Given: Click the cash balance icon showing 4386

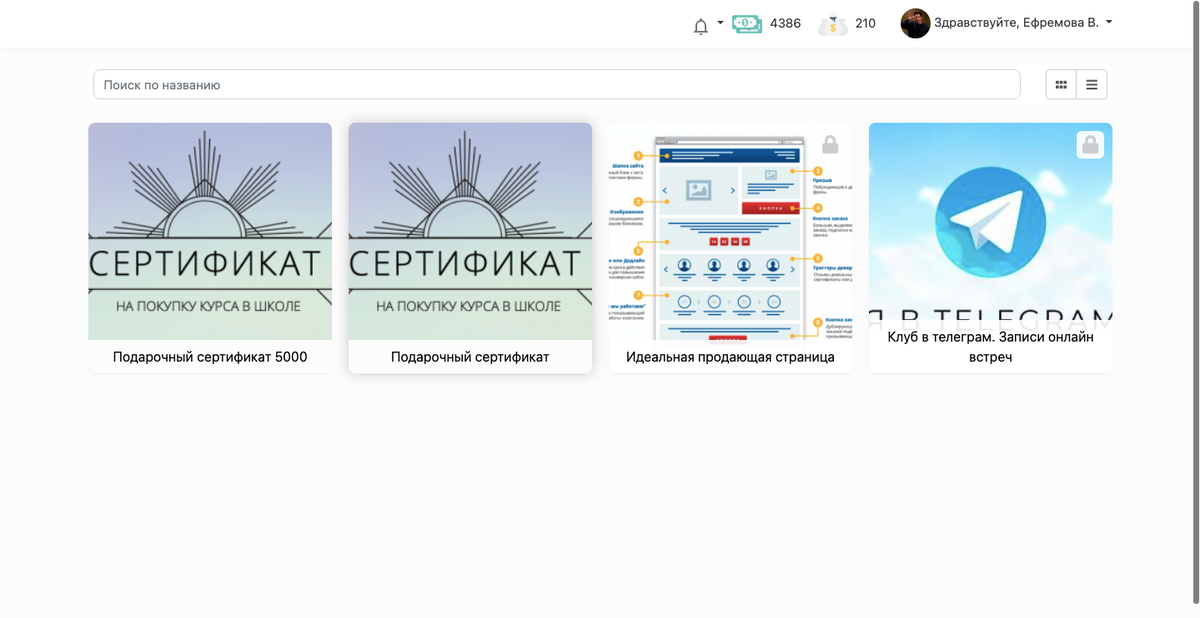Looking at the screenshot, I should [x=745, y=23].
